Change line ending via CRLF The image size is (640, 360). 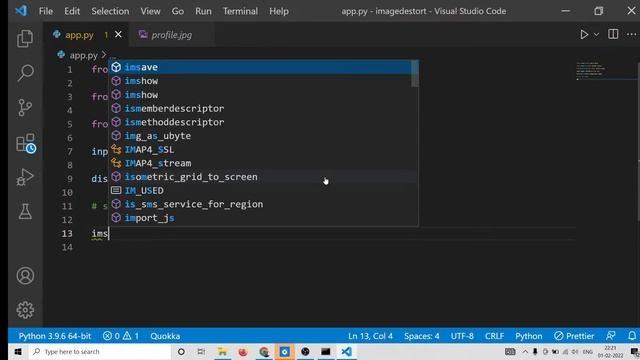494,336
